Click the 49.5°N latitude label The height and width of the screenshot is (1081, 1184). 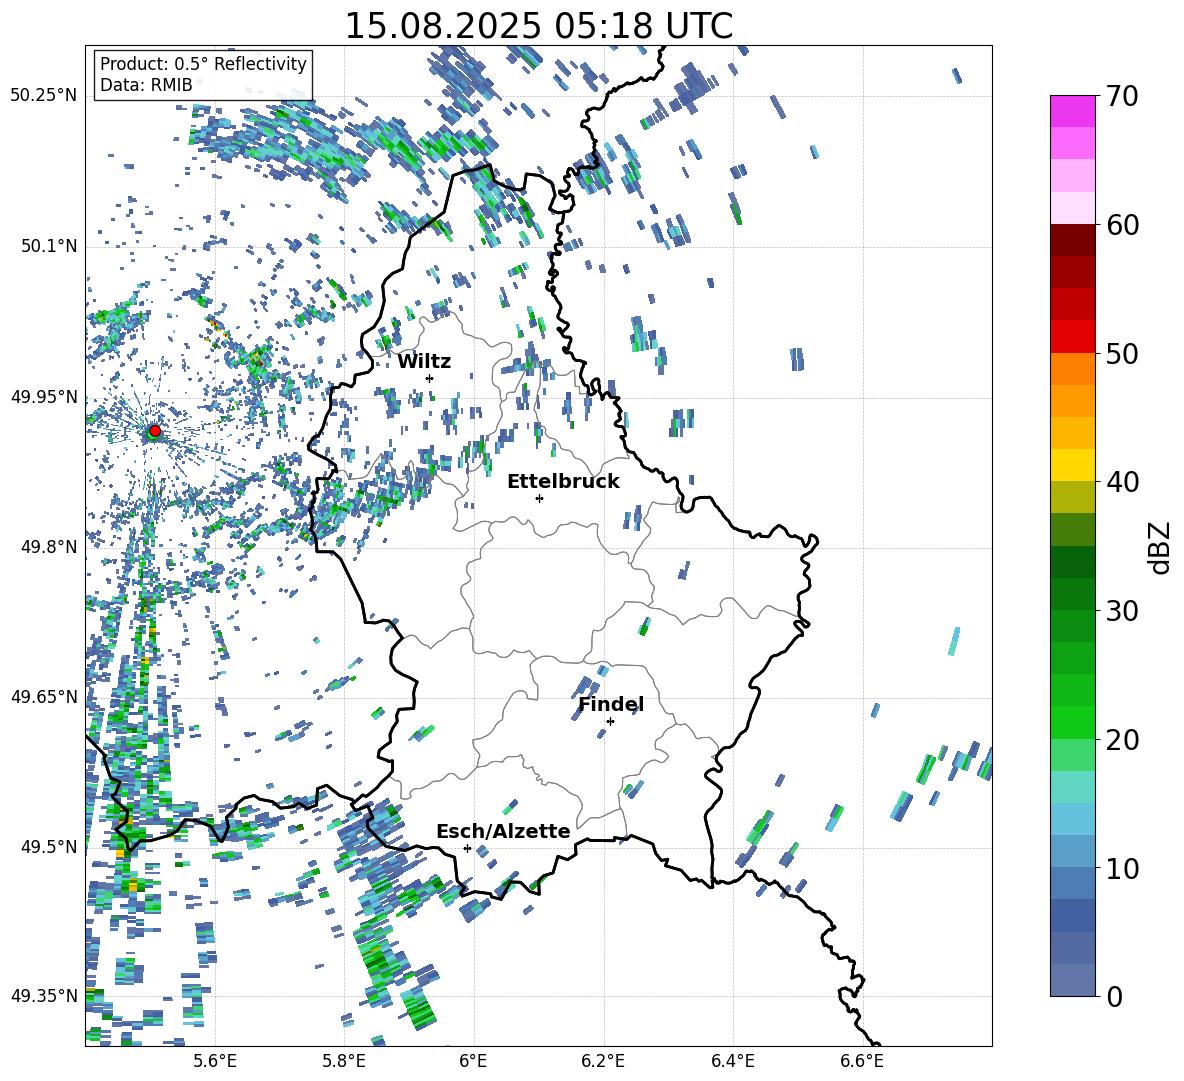pyautogui.click(x=48, y=847)
